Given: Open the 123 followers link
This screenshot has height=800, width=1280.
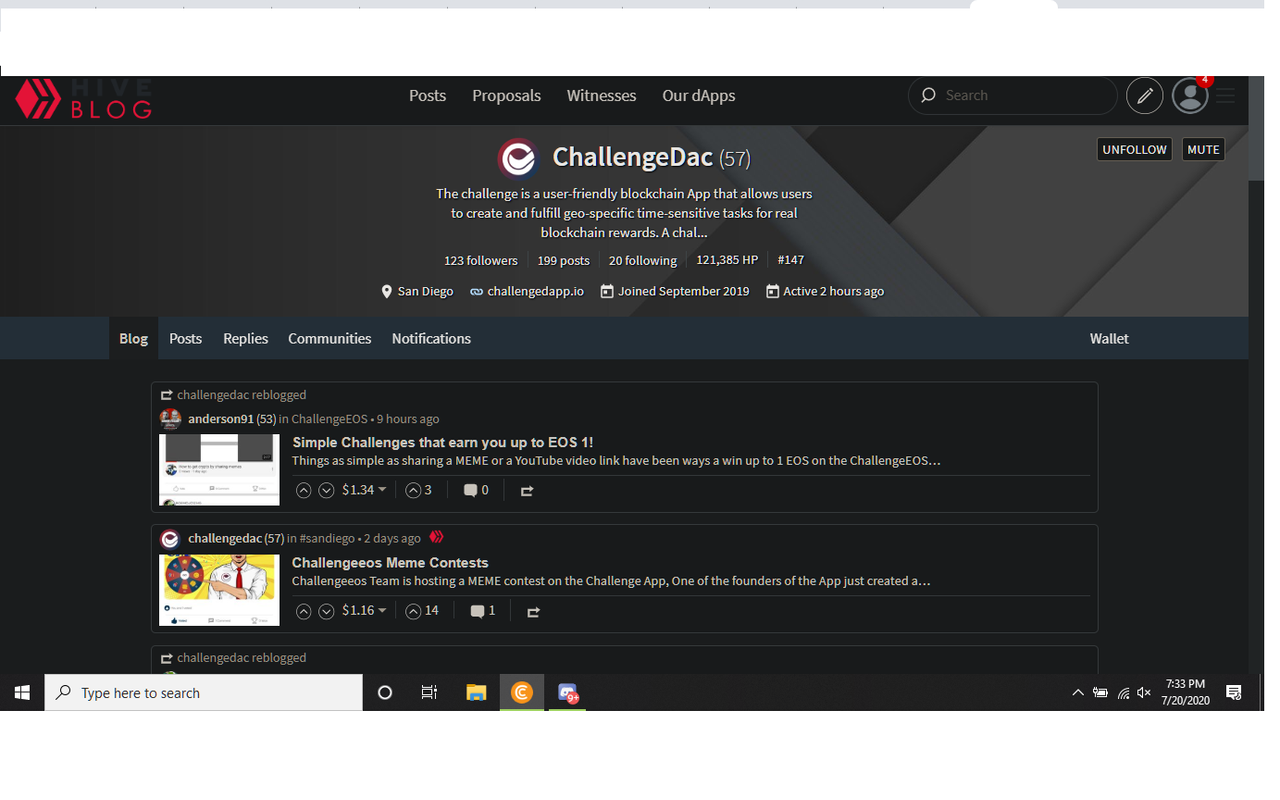Looking at the screenshot, I should (481, 260).
